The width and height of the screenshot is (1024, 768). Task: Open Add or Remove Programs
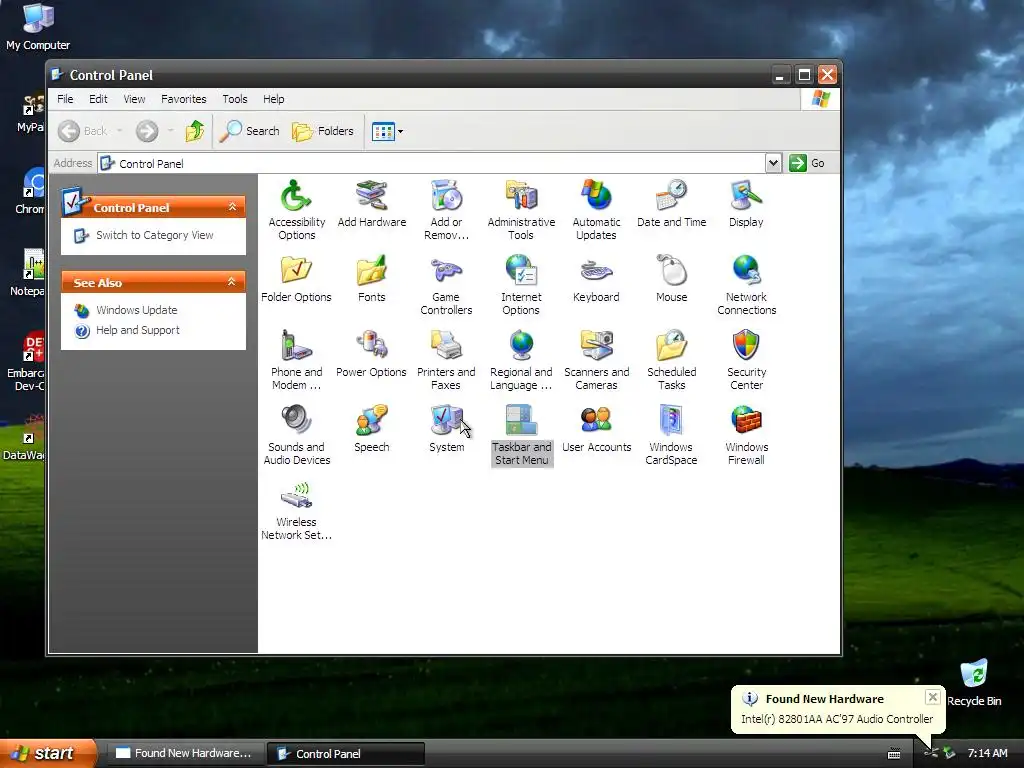(x=446, y=210)
